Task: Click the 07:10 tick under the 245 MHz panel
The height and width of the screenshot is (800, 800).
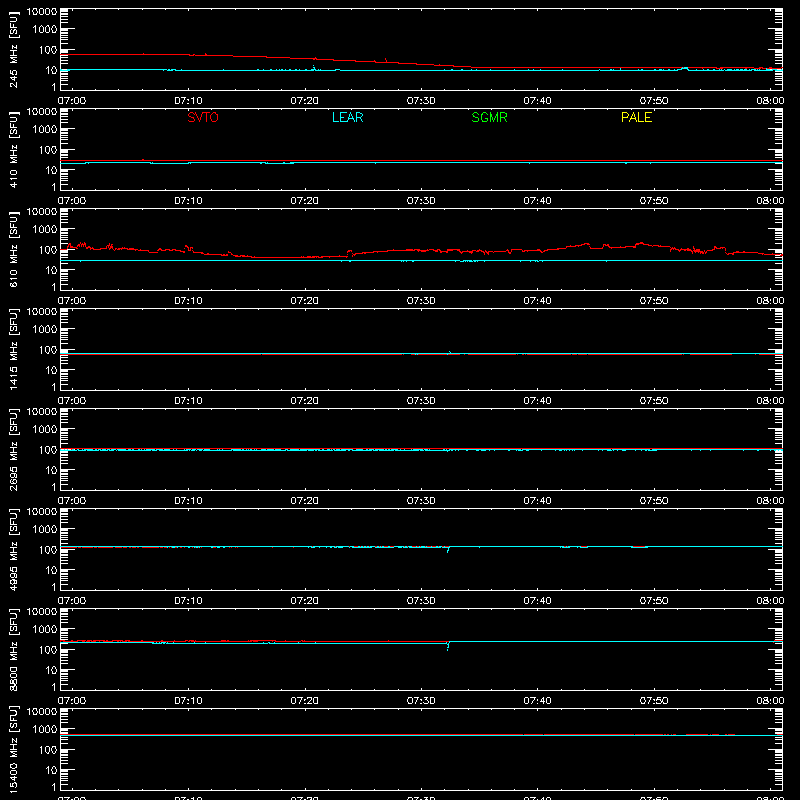Action: tap(188, 101)
